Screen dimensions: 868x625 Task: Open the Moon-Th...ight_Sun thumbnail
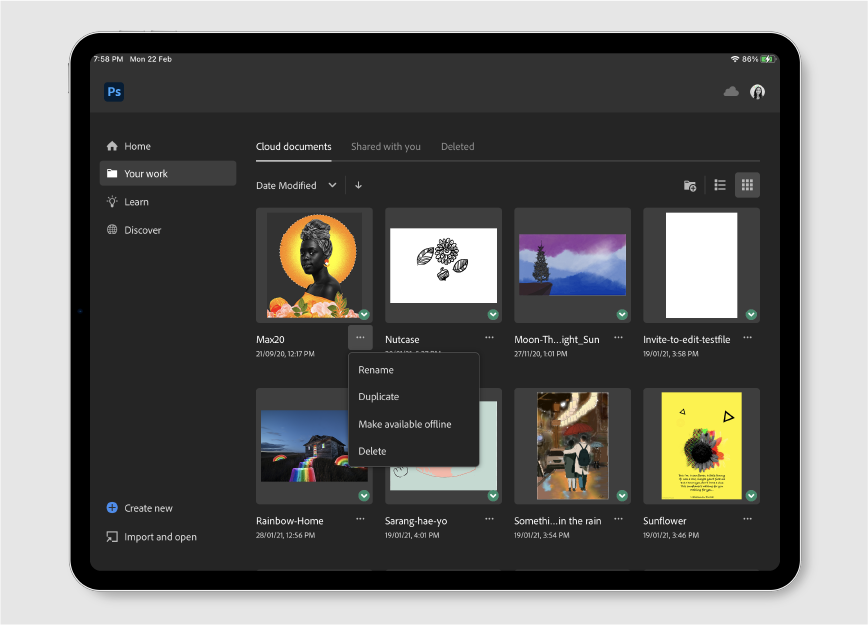pyautogui.click(x=572, y=265)
